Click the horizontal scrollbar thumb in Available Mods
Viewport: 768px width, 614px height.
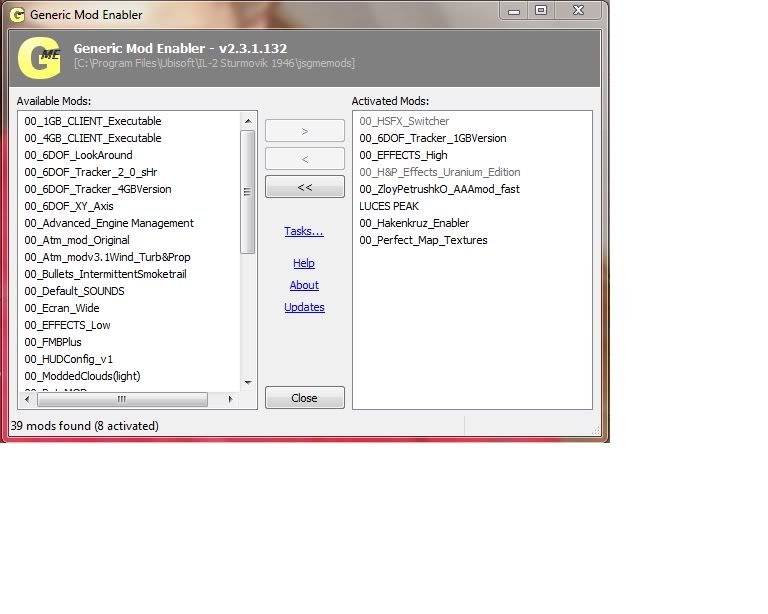coord(122,400)
